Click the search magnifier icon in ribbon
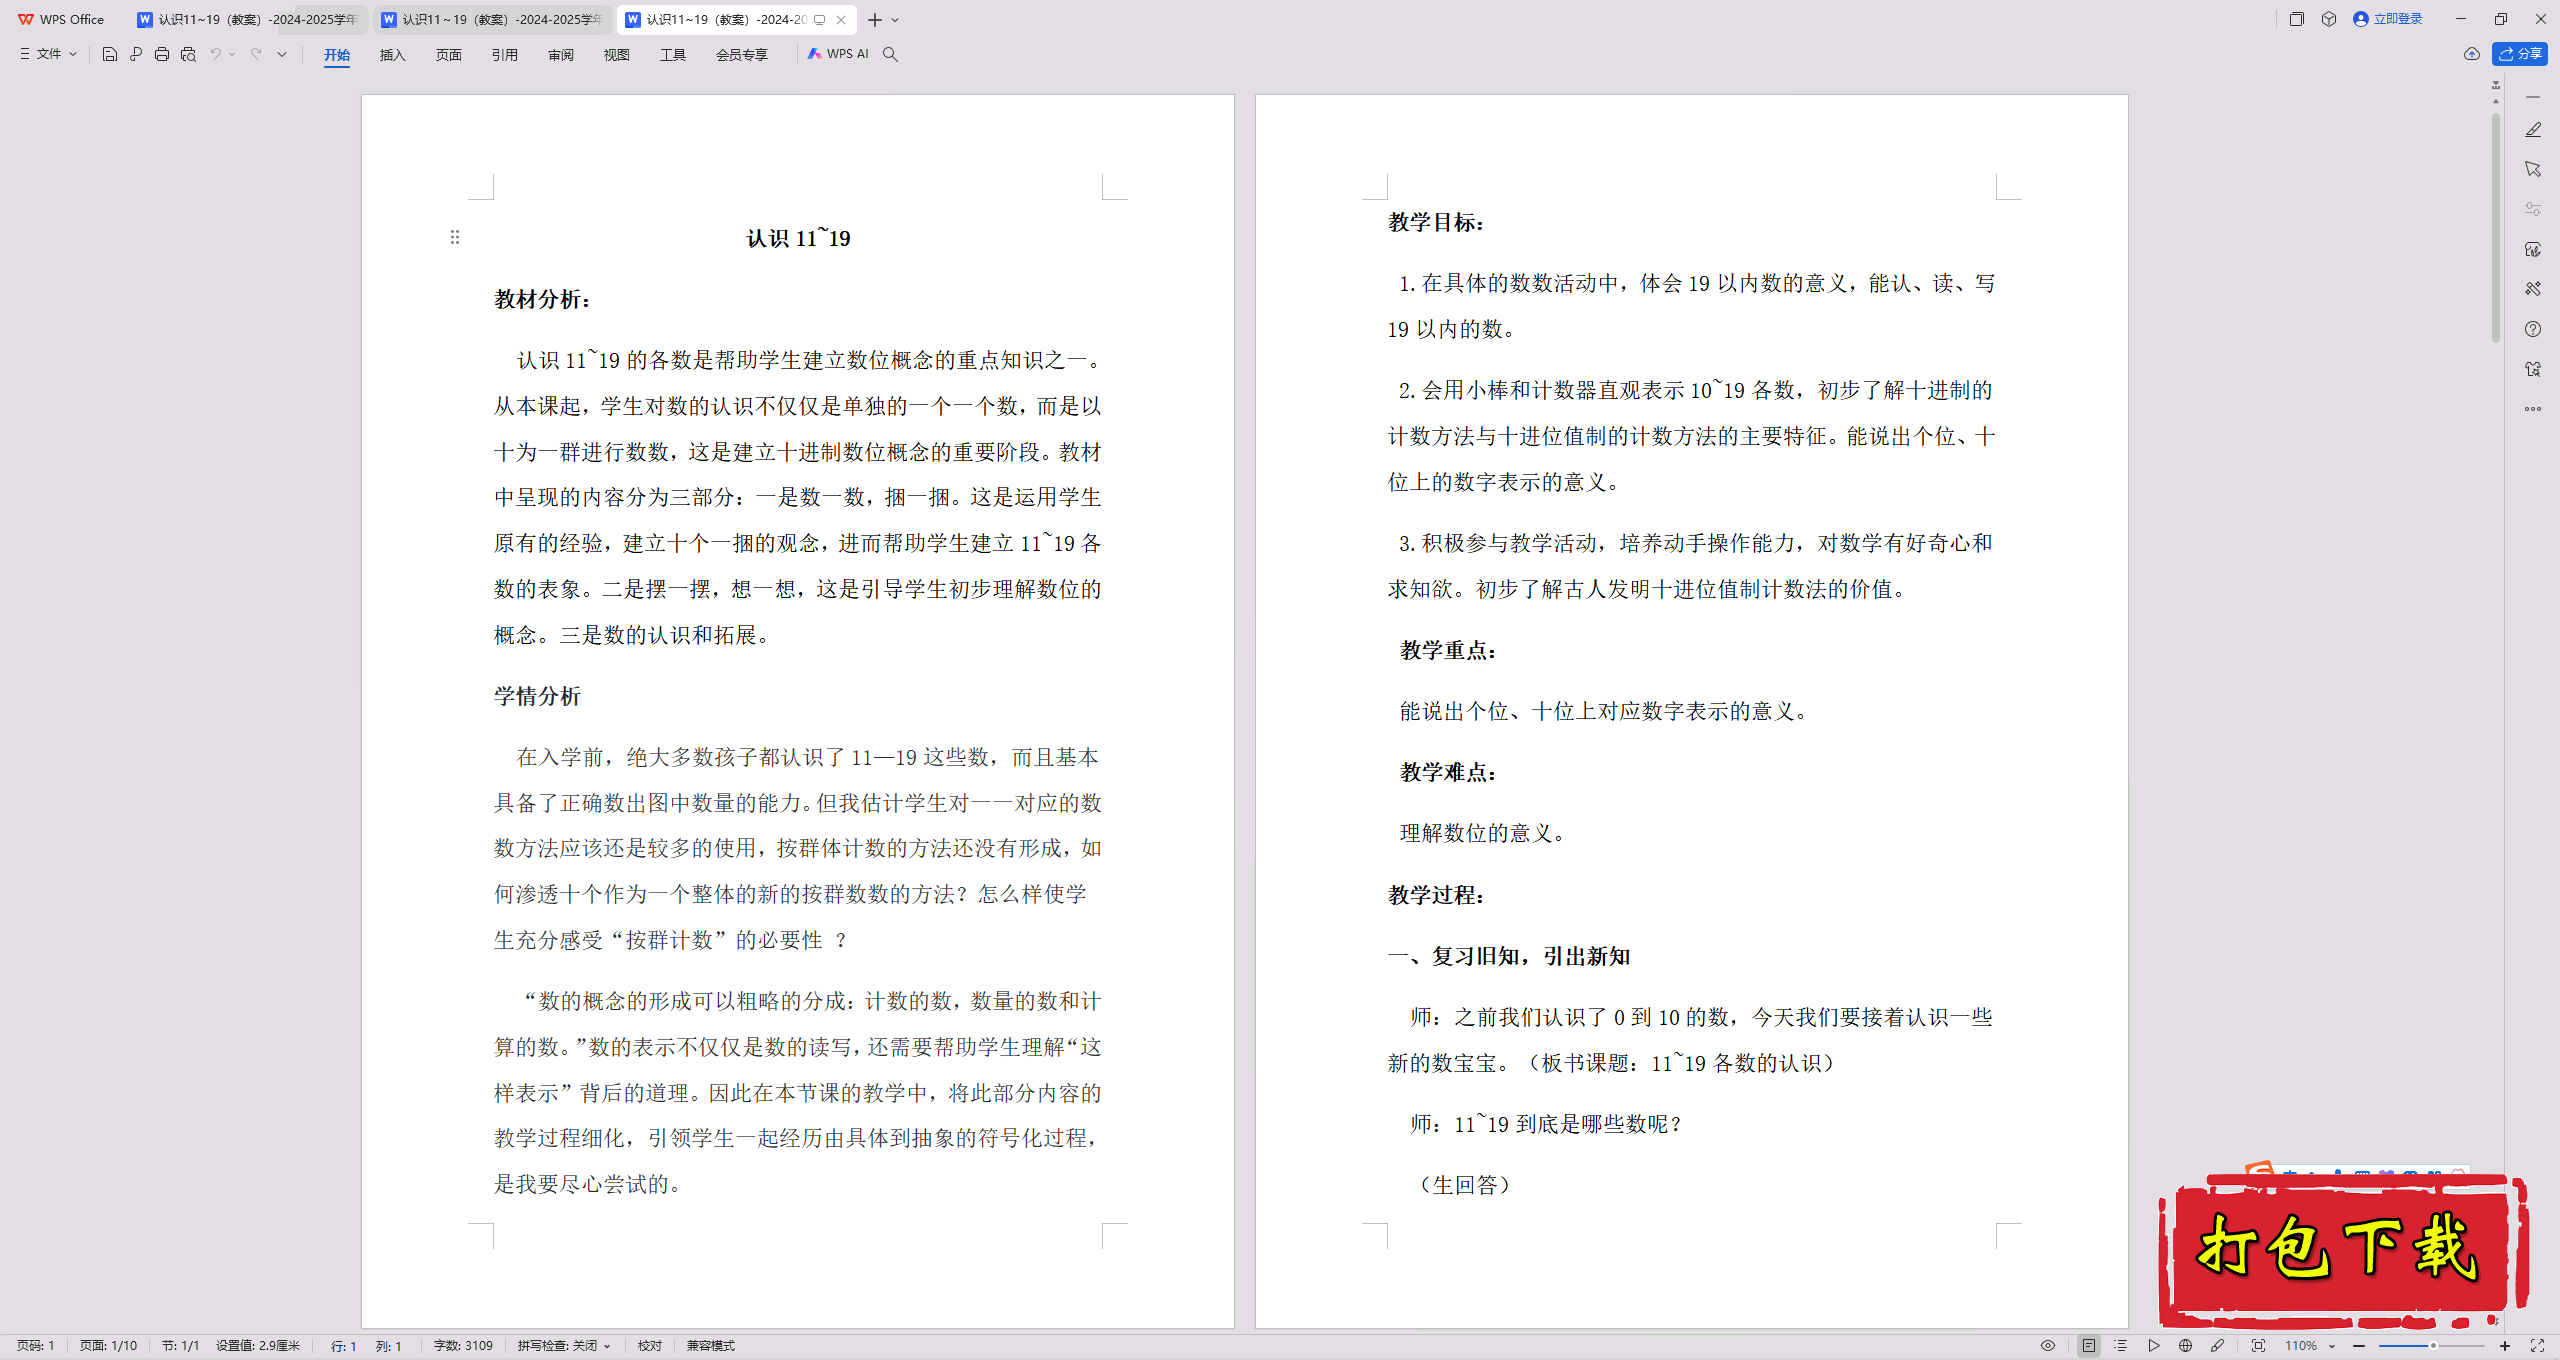Screen dimensions: 2560x1360 [x=890, y=54]
